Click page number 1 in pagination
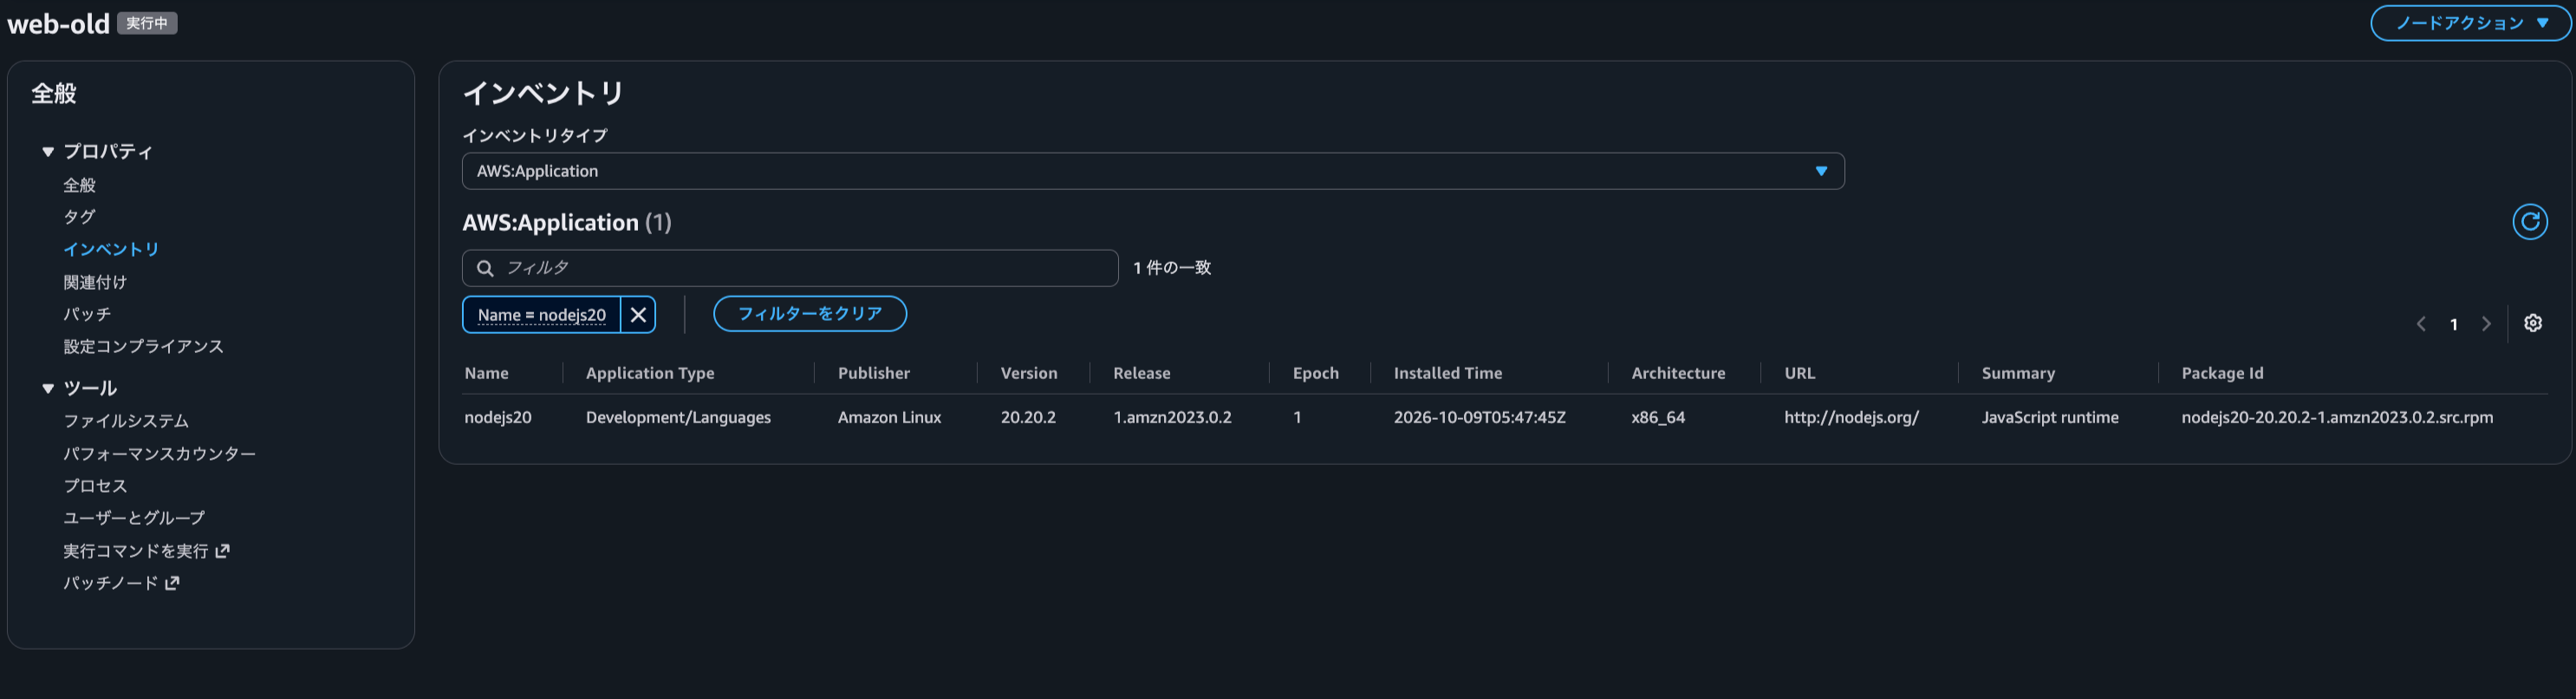Screen dimensions: 2576x699 pos(2454,324)
